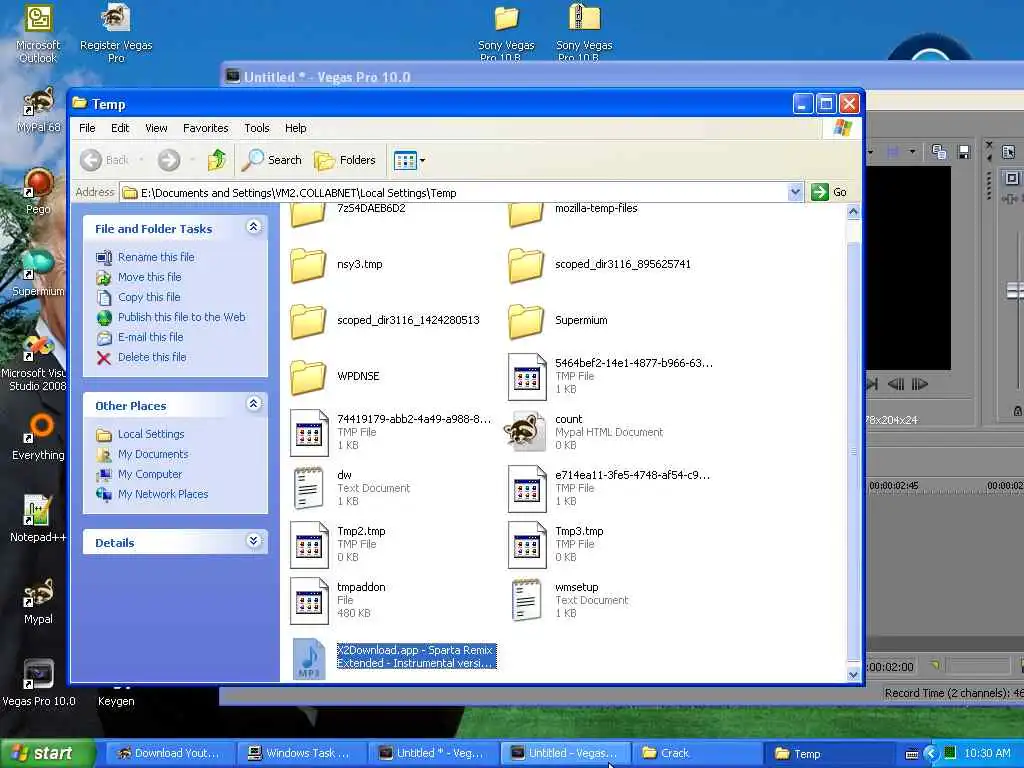The image size is (1024, 768).
Task: Open the Vegas Pro 10.0 desktop shortcut
Action: coord(38,683)
